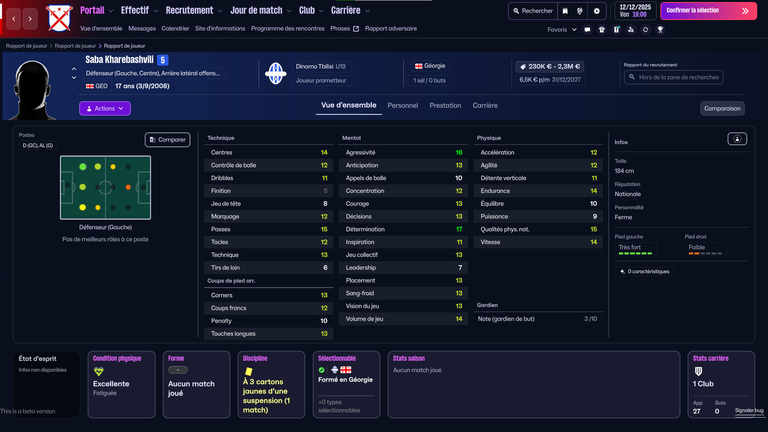Switch to the Personnel tab
The image size is (768, 432).
click(x=403, y=105)
